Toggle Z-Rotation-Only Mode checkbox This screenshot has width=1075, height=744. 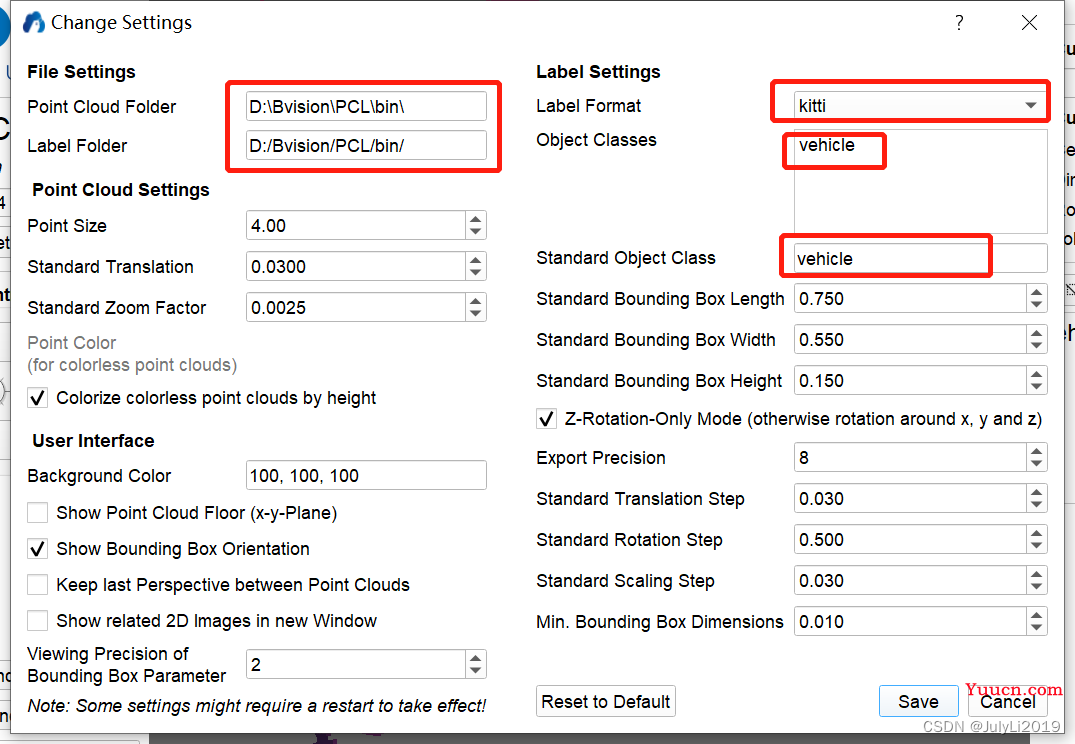546,419
